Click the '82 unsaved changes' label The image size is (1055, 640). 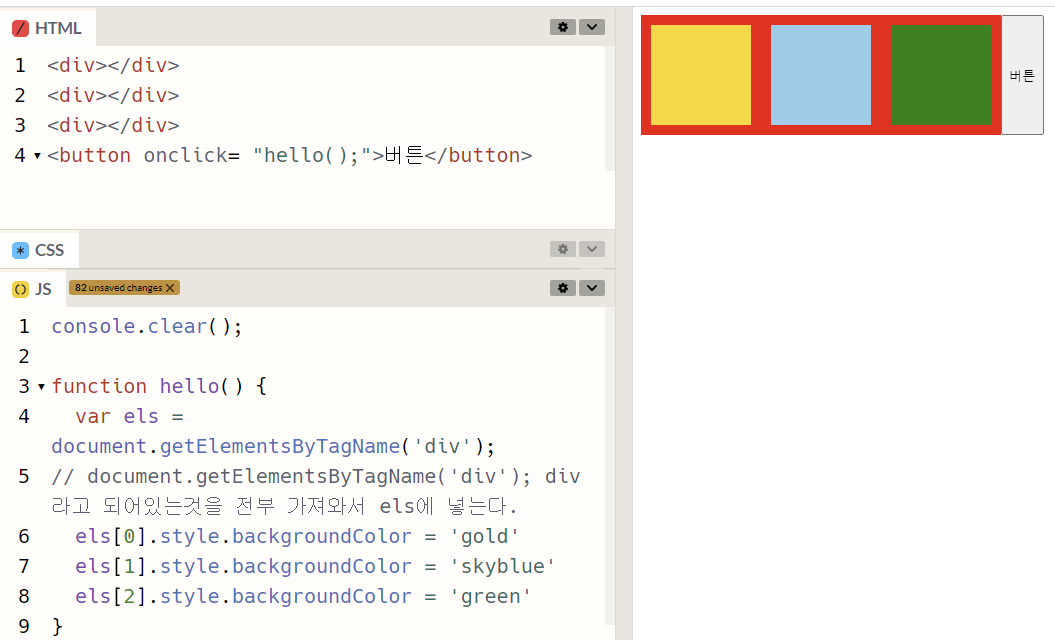[x=118, y=288]
